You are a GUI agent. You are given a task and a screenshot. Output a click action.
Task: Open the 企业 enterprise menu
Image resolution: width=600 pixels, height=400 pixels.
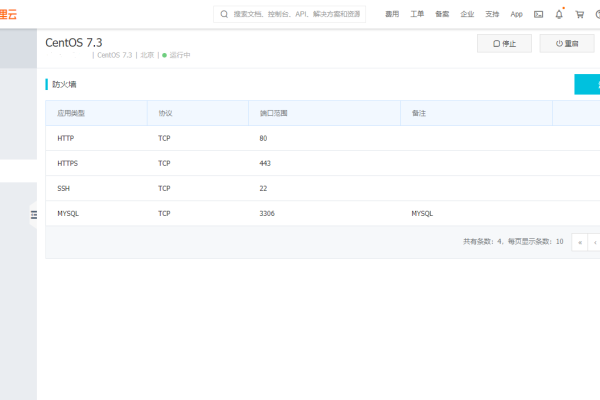(467, 14)
